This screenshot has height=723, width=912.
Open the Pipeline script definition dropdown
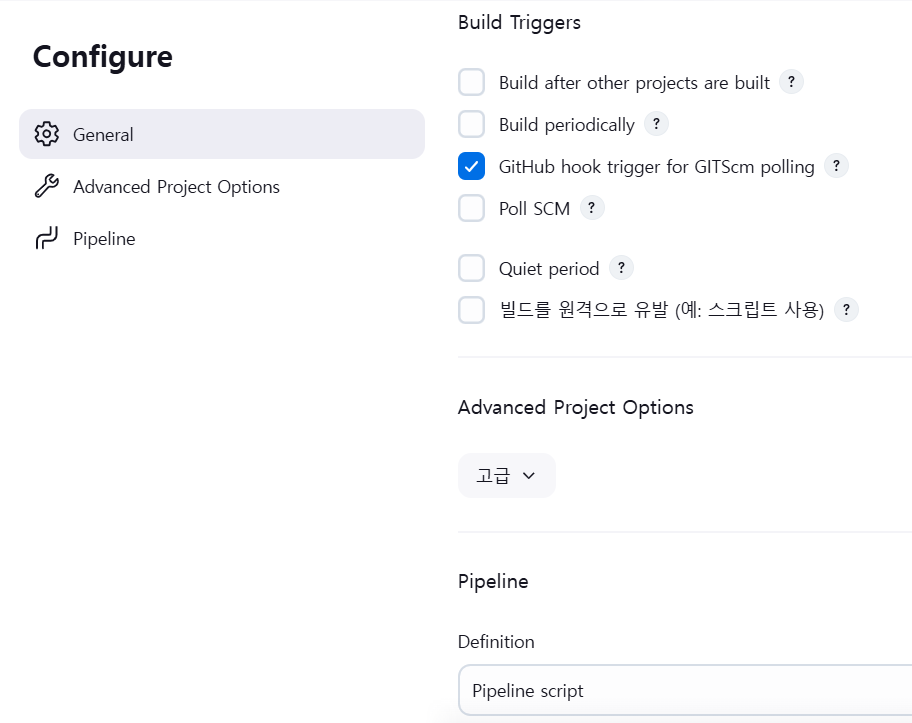click(x=685, y=690)
